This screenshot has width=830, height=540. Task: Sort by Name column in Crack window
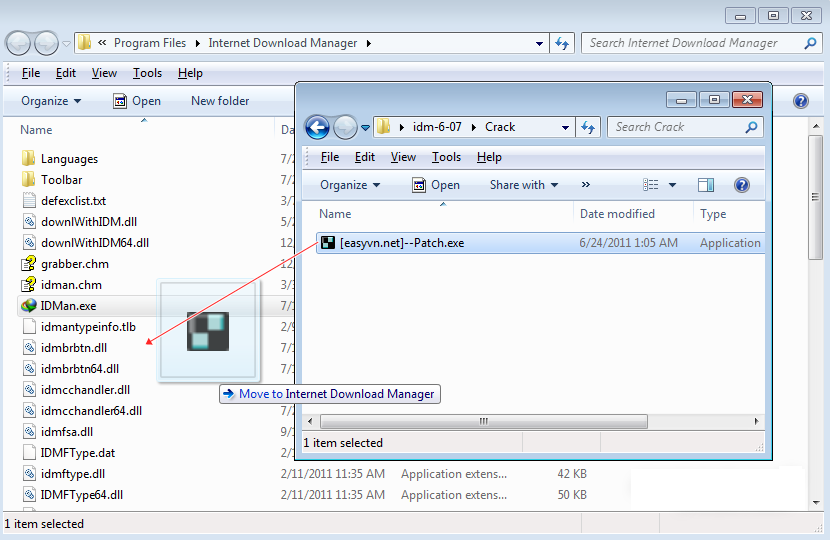tap(335, 214)
